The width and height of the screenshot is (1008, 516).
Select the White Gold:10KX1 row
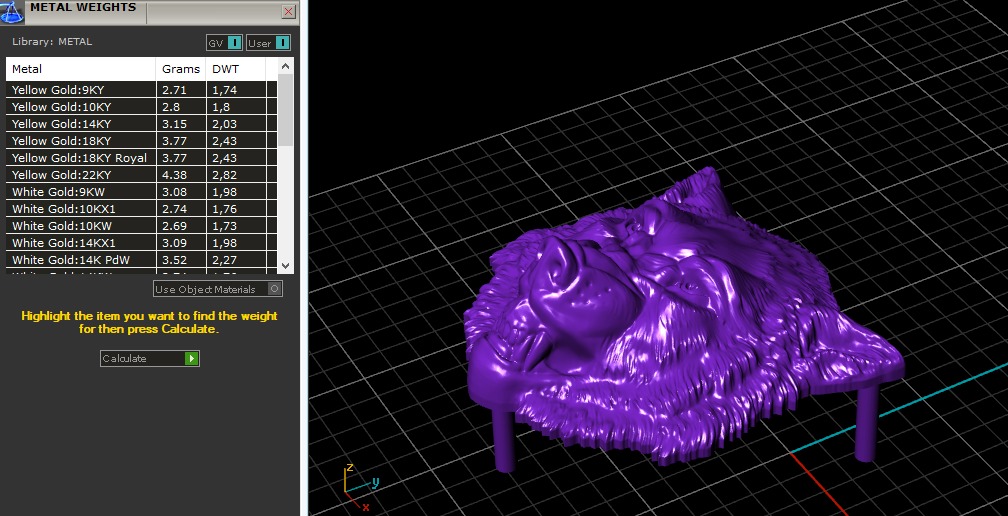pos(141,209)
